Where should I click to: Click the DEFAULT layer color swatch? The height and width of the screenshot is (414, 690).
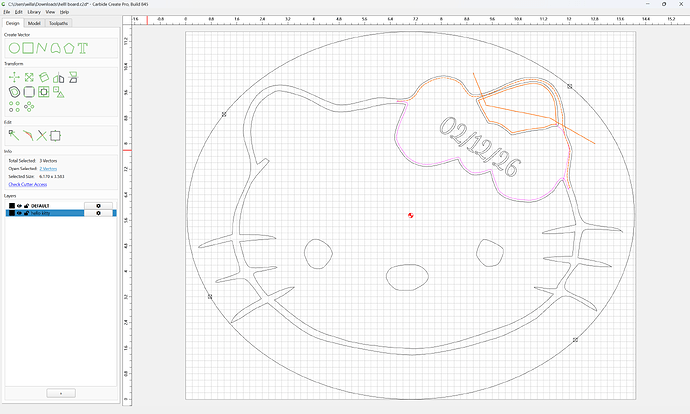point(12,206)
